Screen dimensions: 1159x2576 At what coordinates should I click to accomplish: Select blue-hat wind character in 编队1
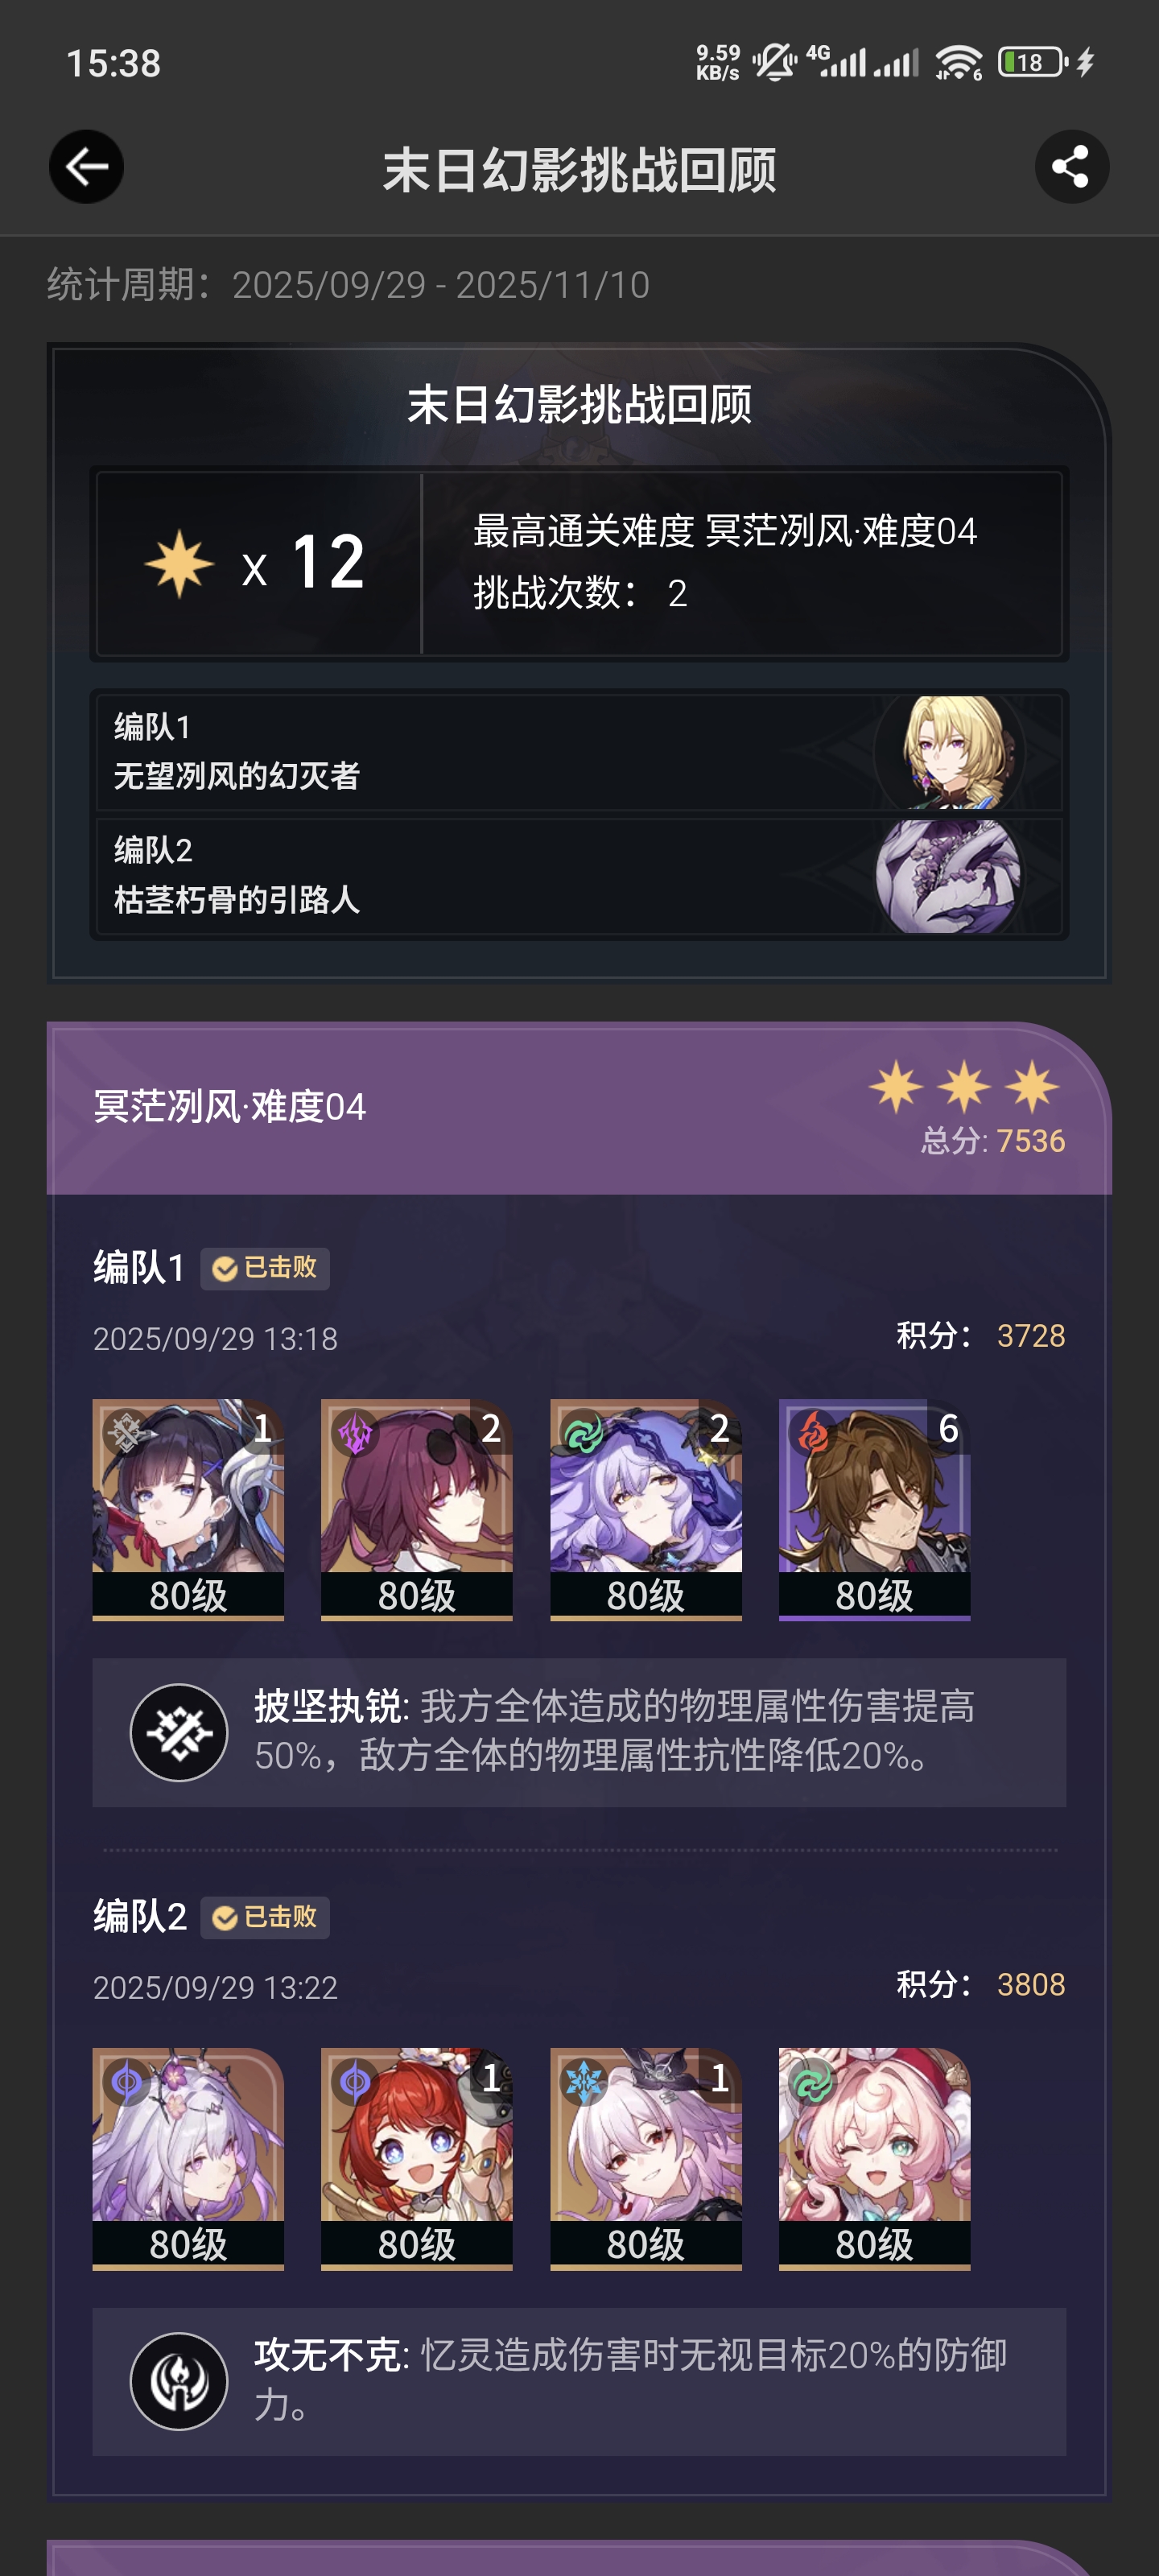pyautogui.click(x=646, y=1509)
